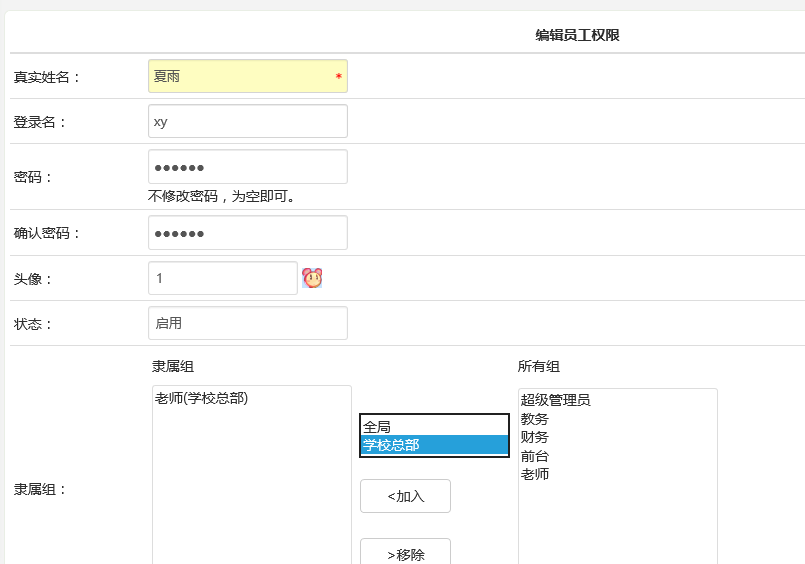Choose 老师 in the 所有组 list
This screenshot has width=805, height=564.
tap(535, 474)
